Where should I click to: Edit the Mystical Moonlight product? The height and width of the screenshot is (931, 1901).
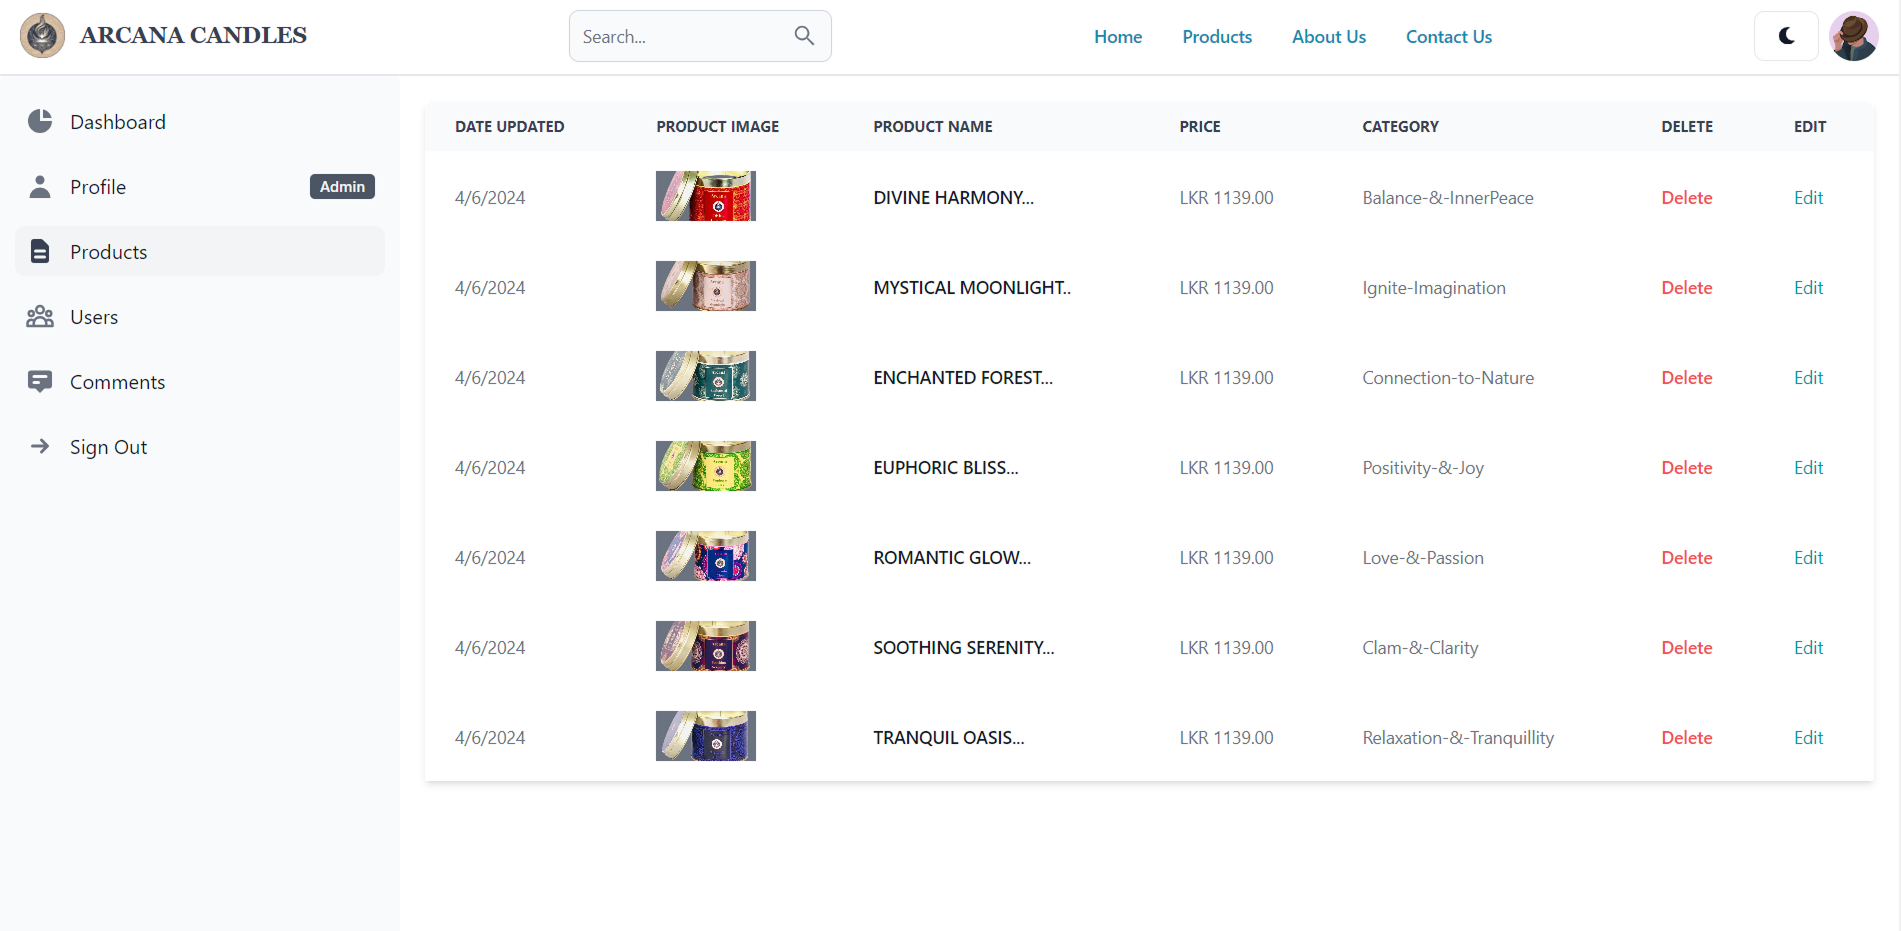tap(1808, 288)
